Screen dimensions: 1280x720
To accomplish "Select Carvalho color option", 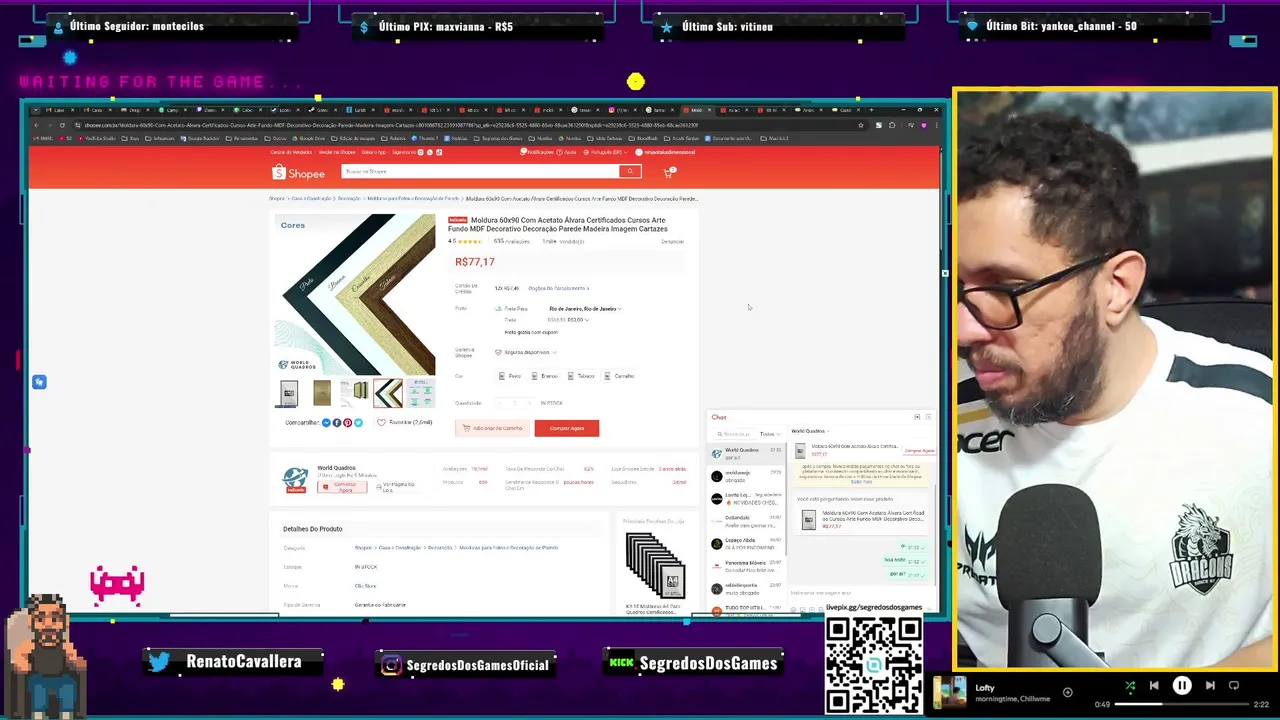I will click(x=620, y=376).
